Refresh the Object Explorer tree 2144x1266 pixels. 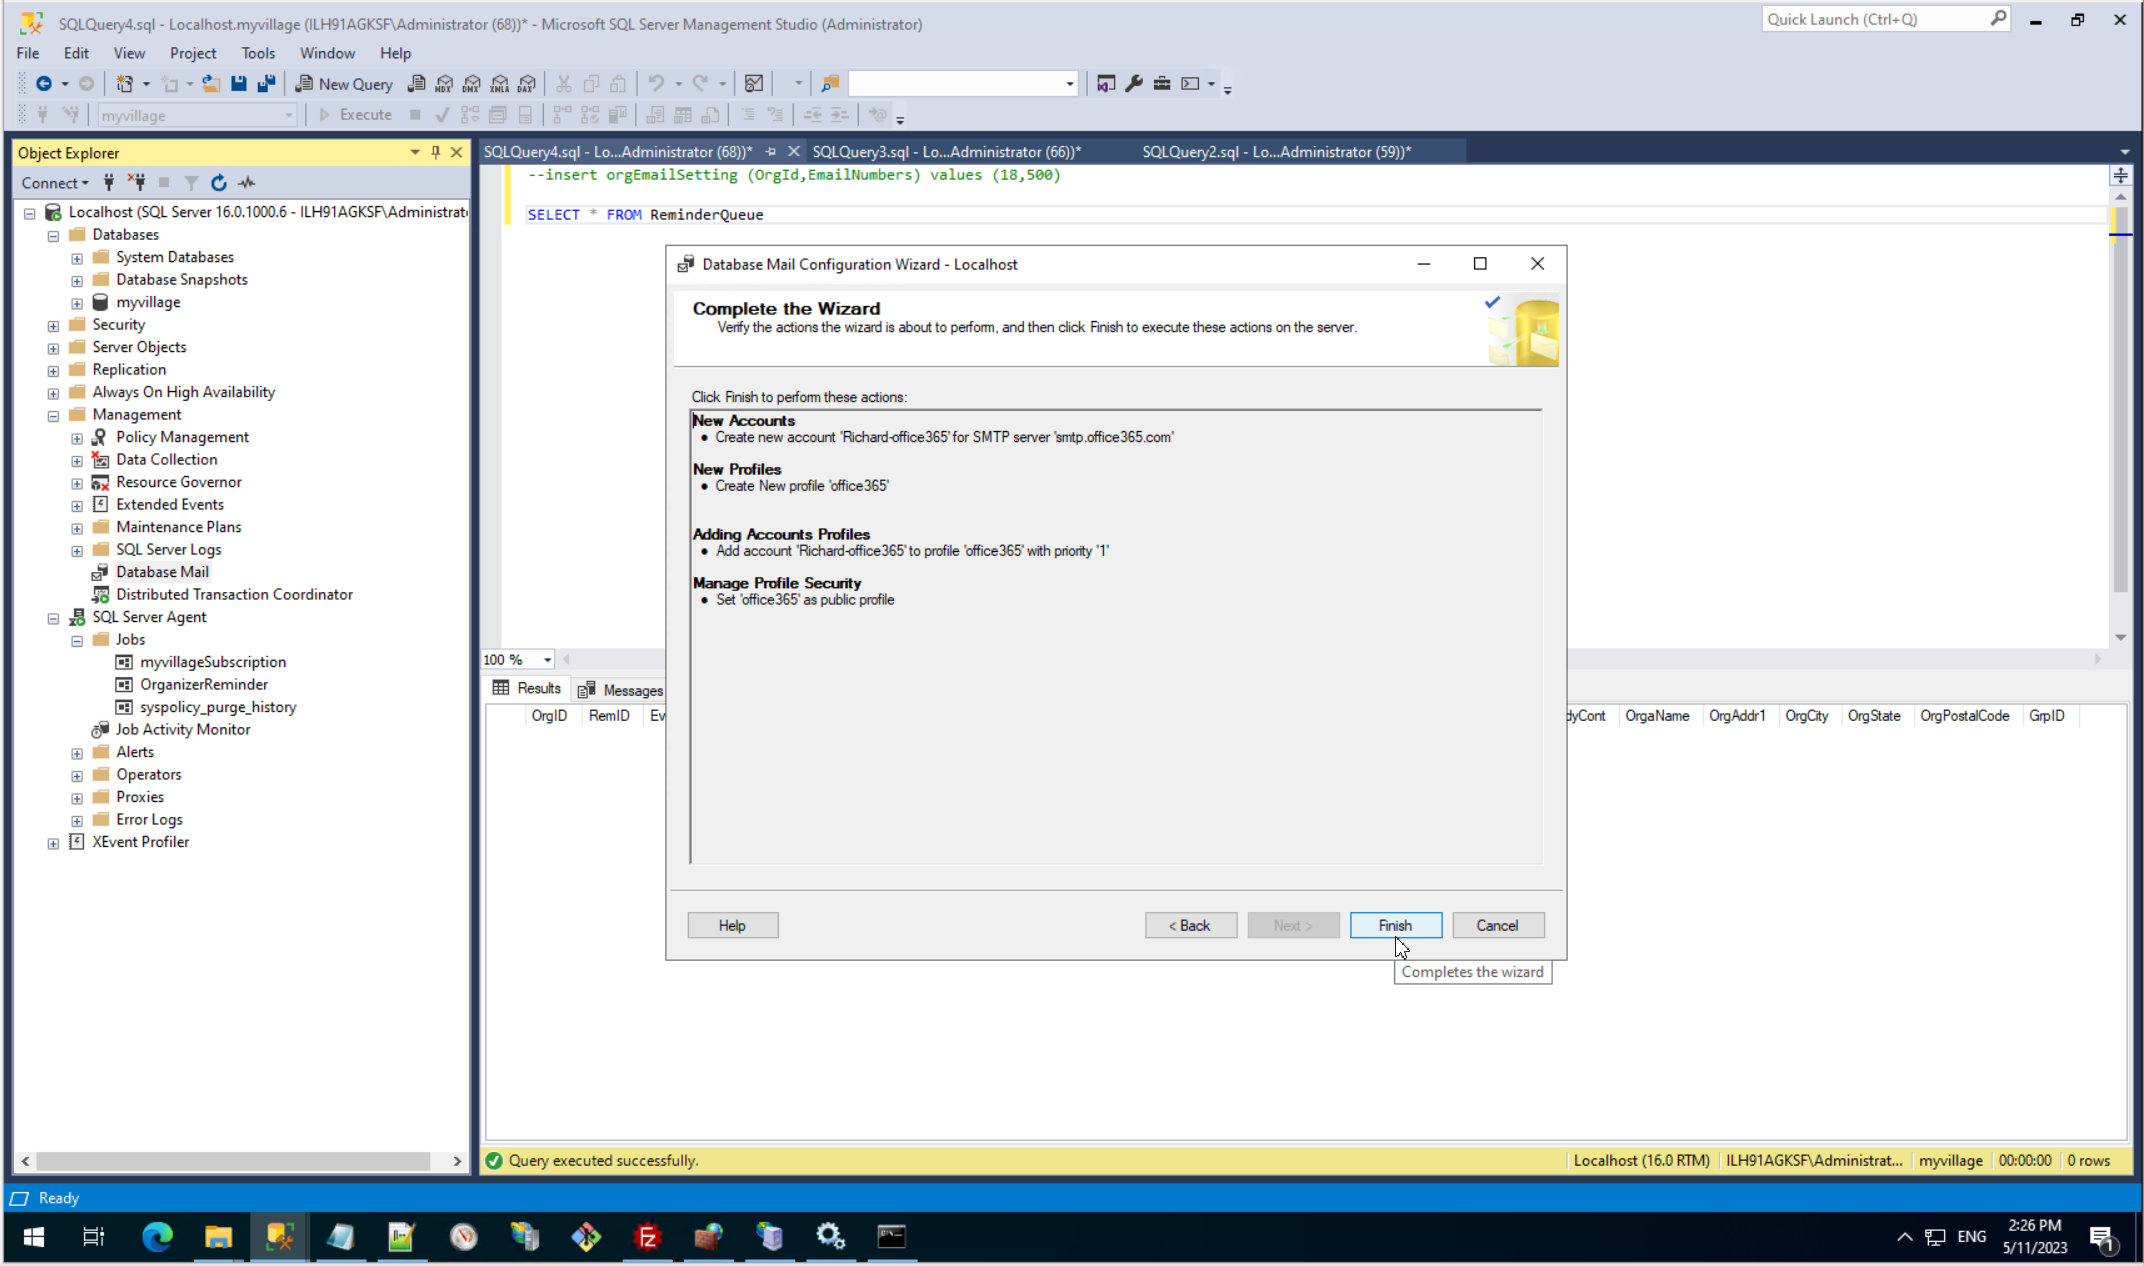[x=219, y=182]
